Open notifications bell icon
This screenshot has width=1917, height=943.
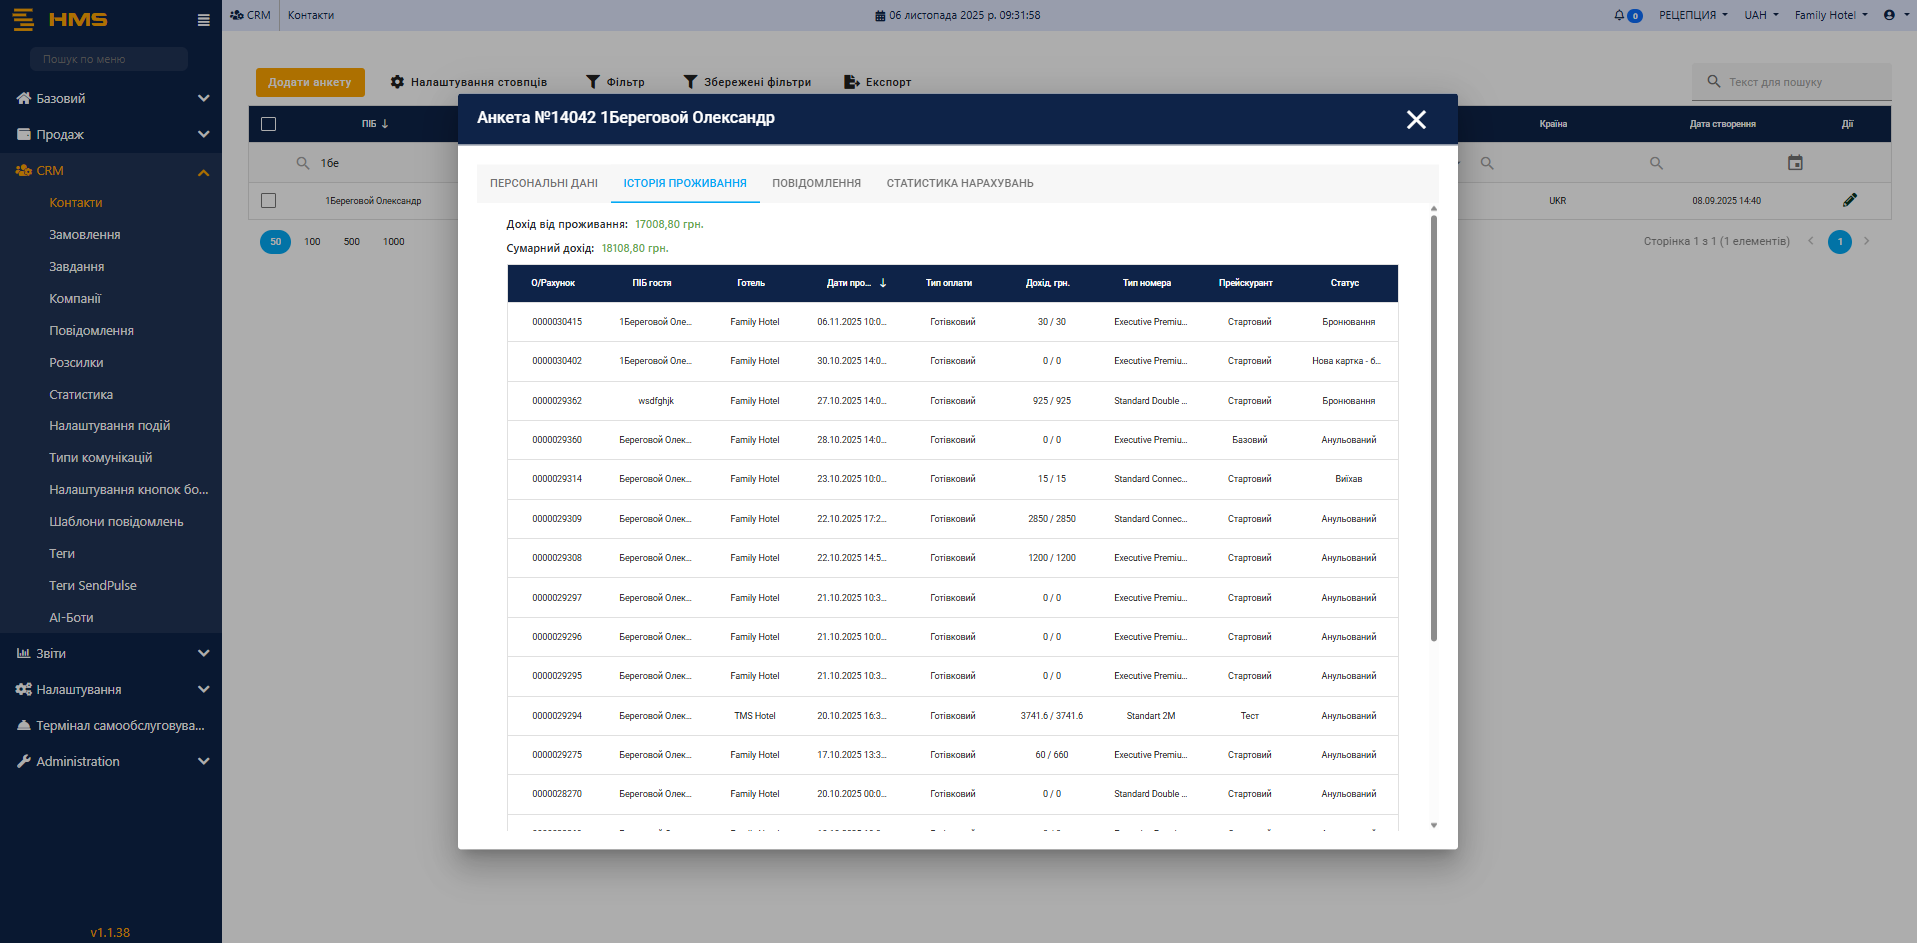(x=1619, y=15)
